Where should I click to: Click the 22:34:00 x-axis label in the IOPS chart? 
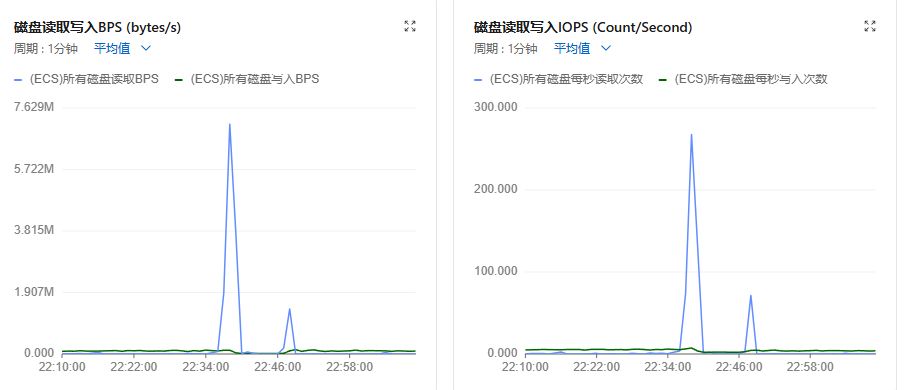click(x=668, y=367)
